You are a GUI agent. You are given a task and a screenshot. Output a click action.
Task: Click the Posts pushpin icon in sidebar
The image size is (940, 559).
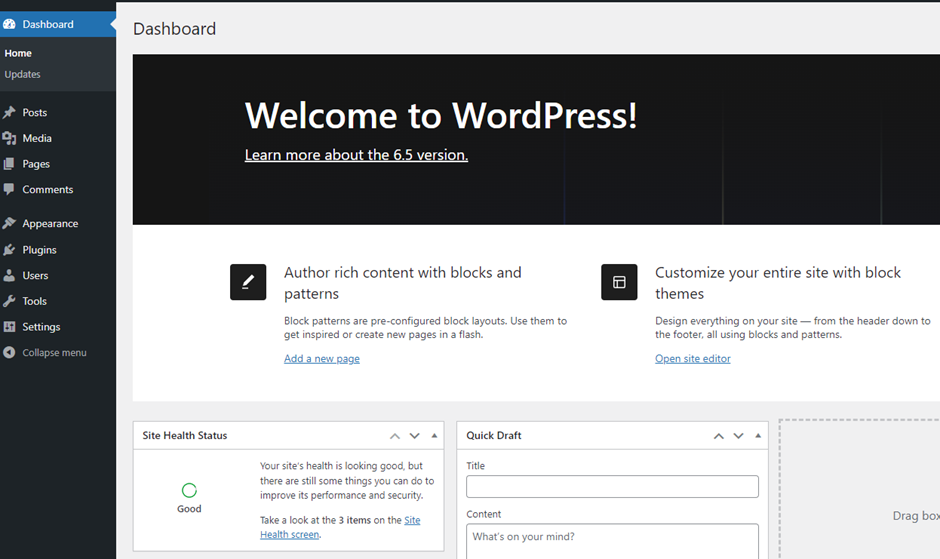10,113
